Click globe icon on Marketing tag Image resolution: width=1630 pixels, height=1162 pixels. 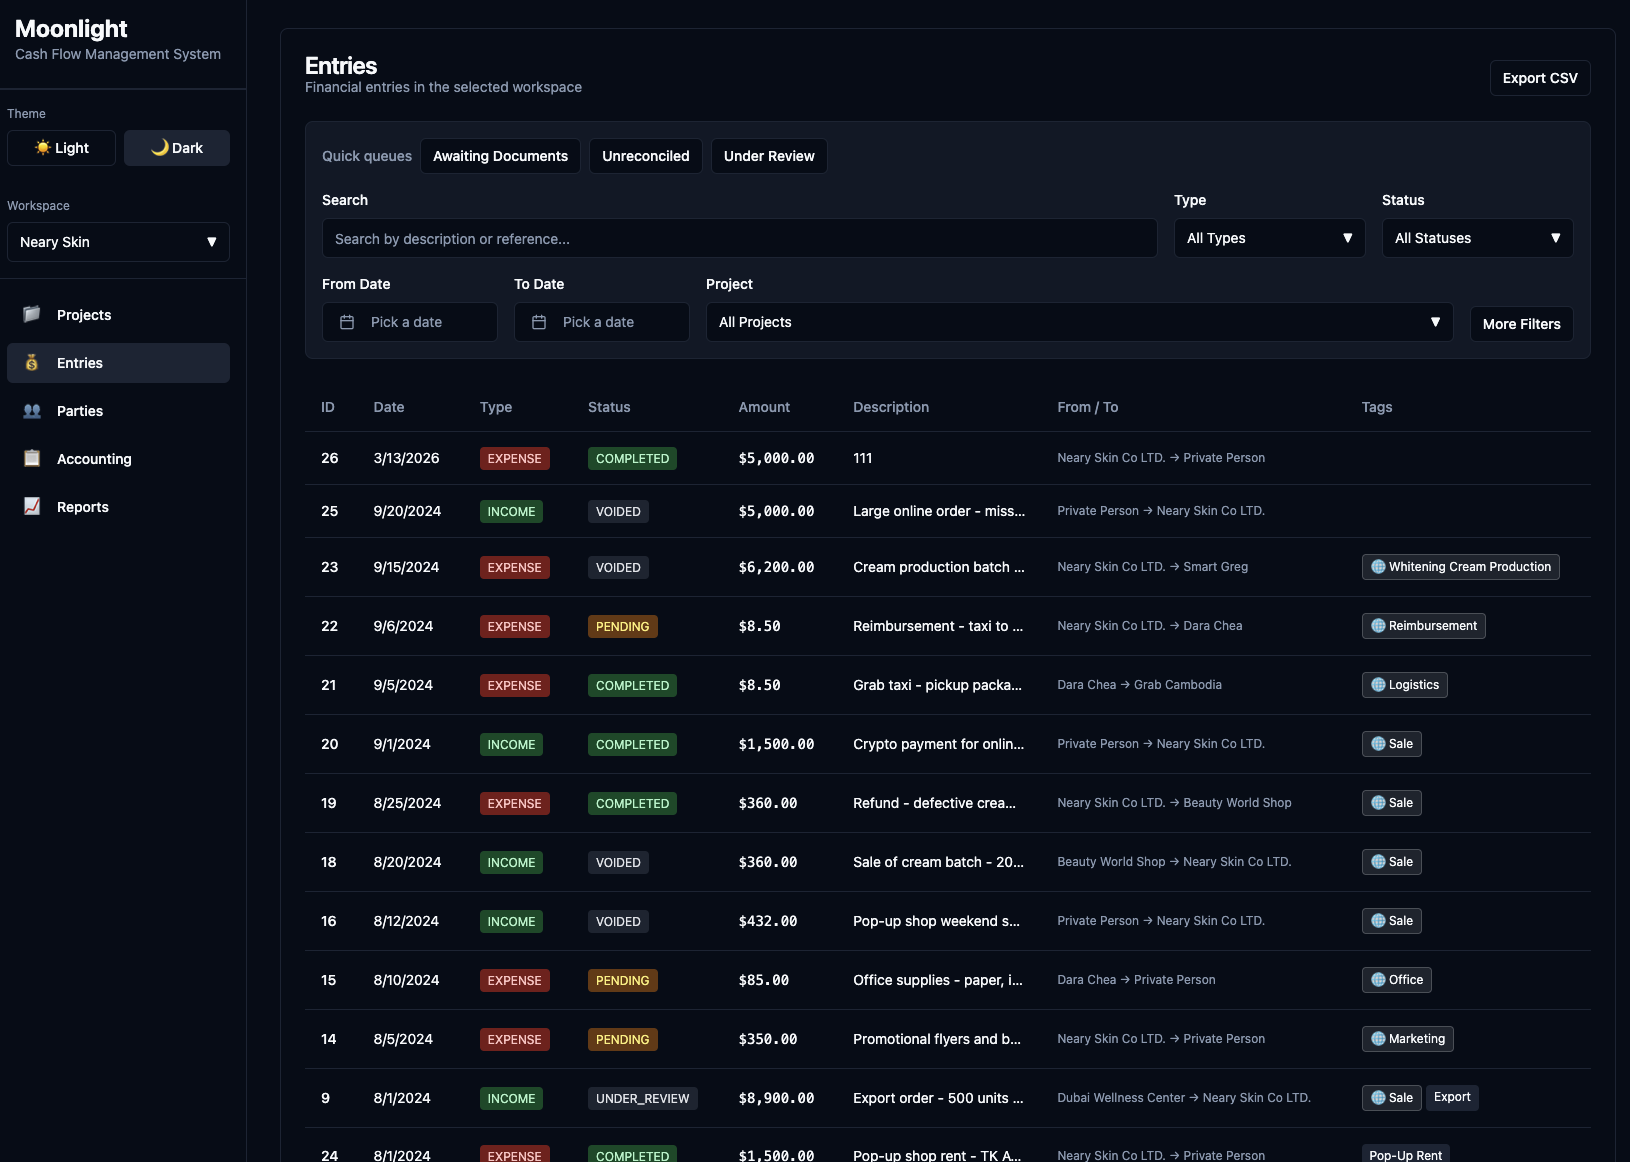point(1378,1039)
